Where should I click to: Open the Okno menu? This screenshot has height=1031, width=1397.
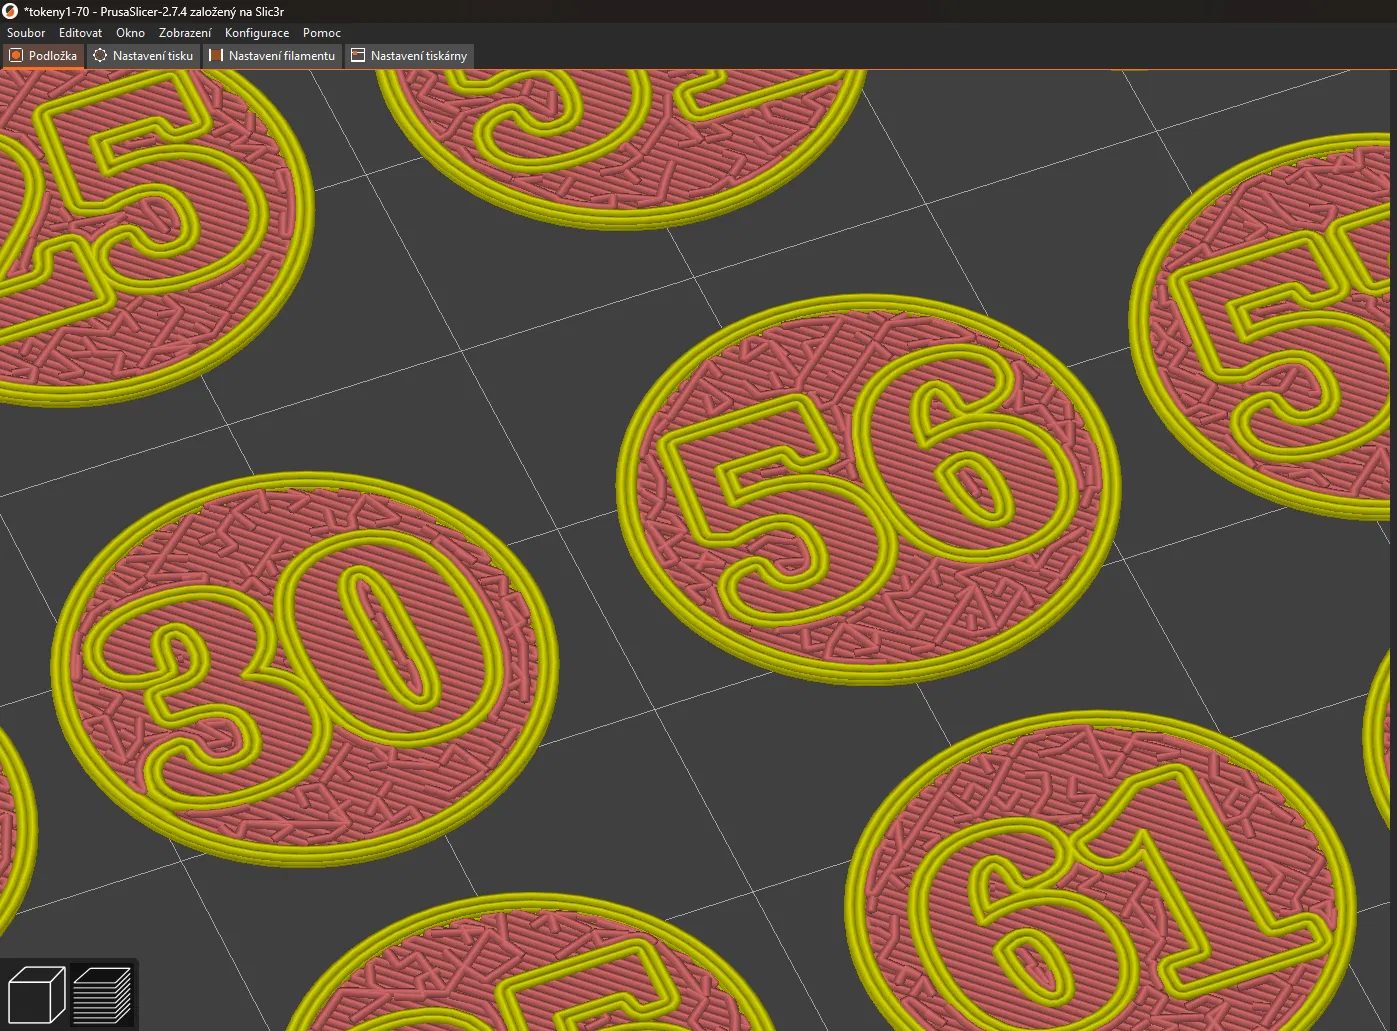coord(130,33)
